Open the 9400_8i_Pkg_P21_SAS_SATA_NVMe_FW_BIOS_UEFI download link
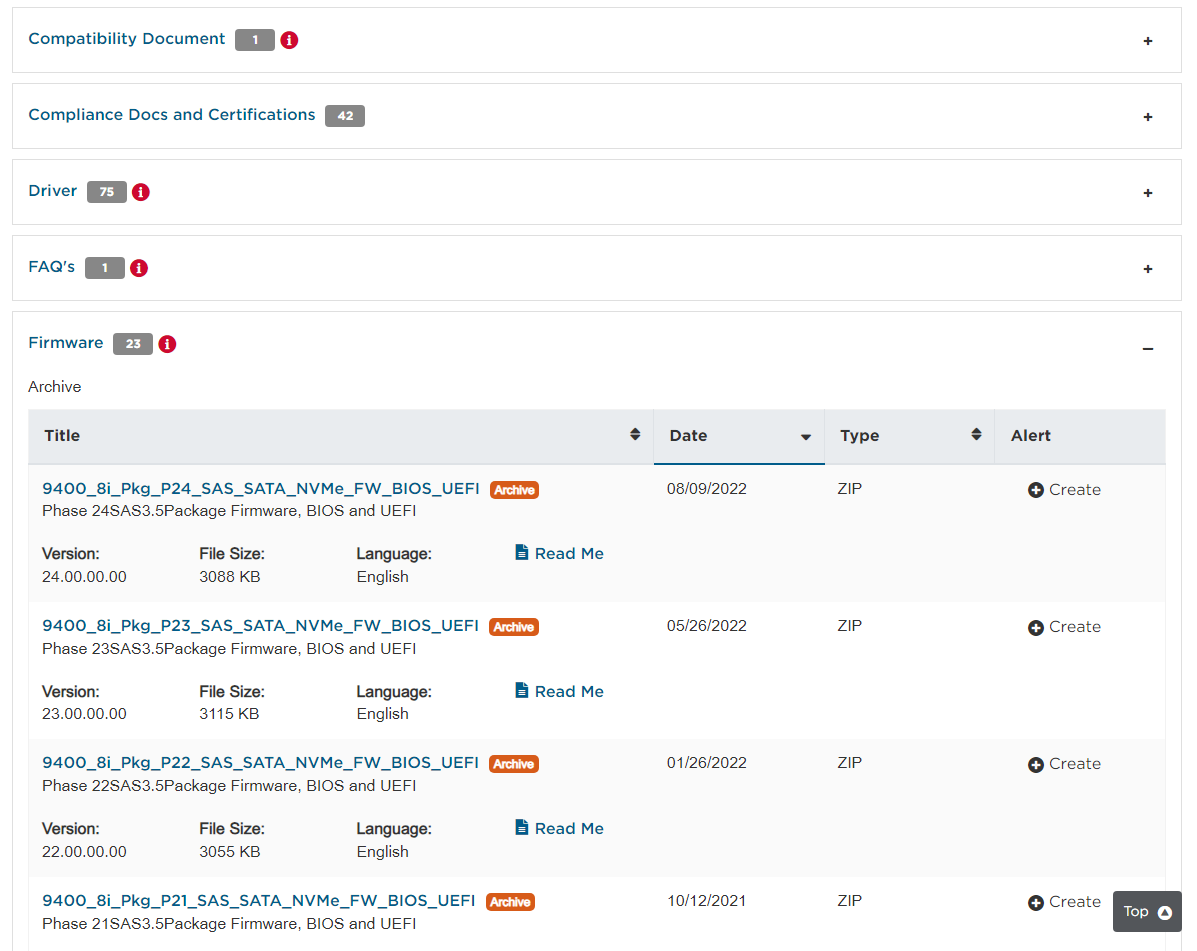 click(259, 901)
